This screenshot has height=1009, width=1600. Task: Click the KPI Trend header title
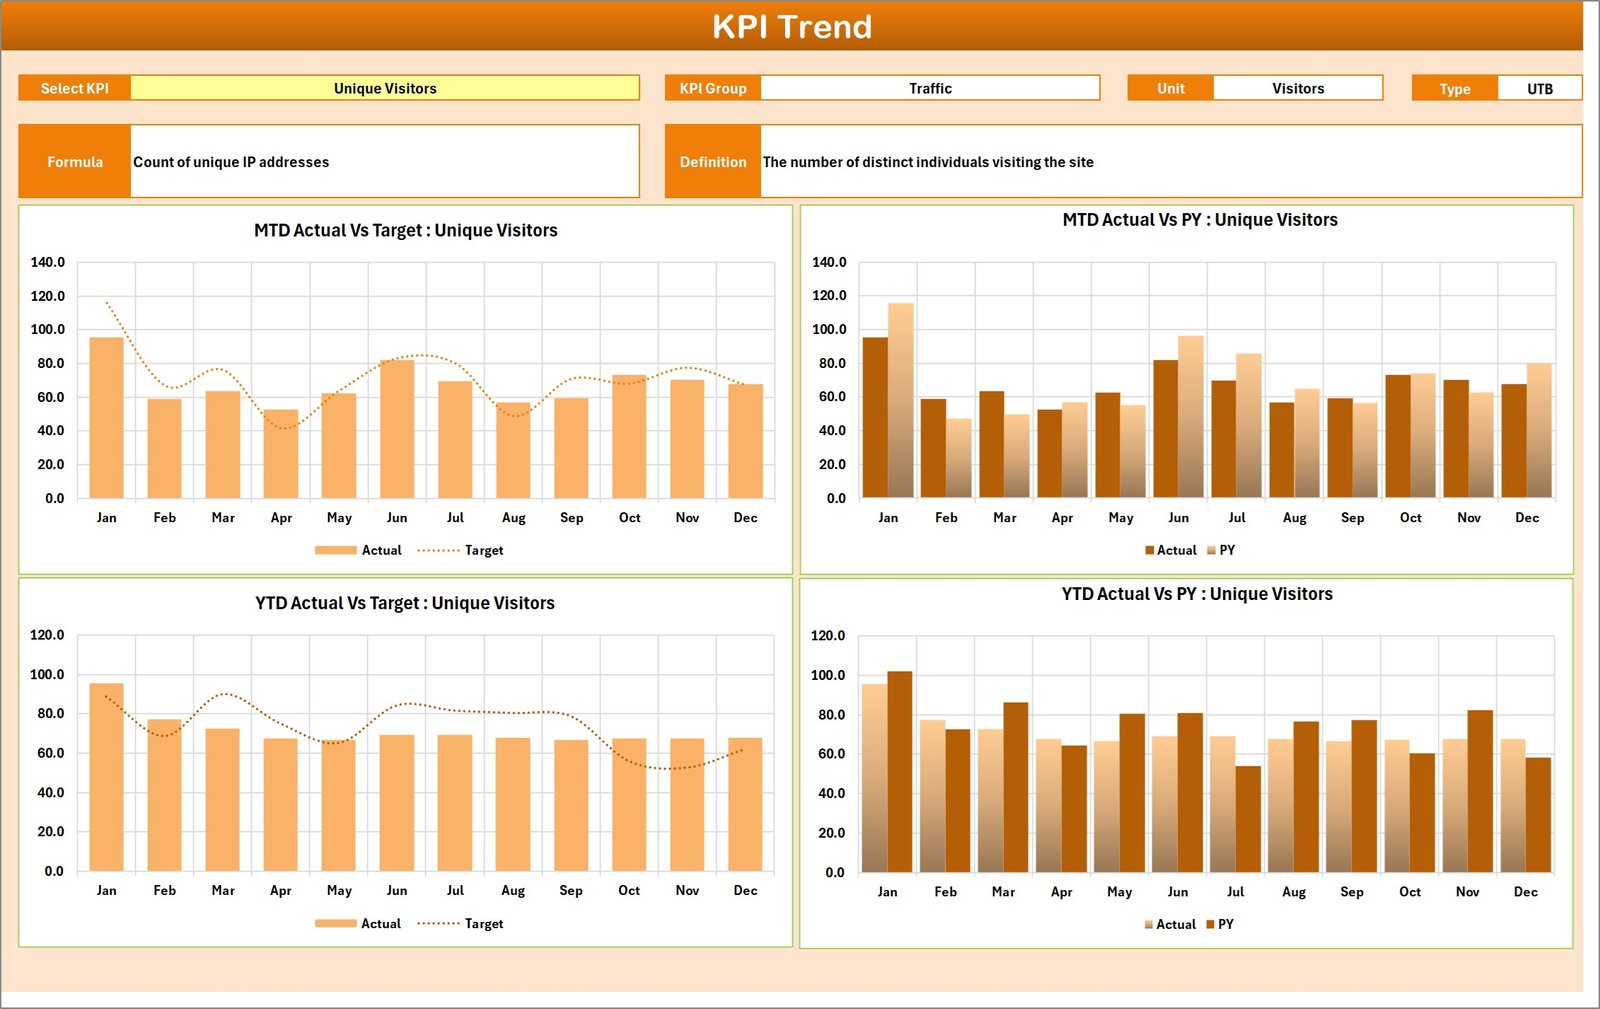coord(793,27)
